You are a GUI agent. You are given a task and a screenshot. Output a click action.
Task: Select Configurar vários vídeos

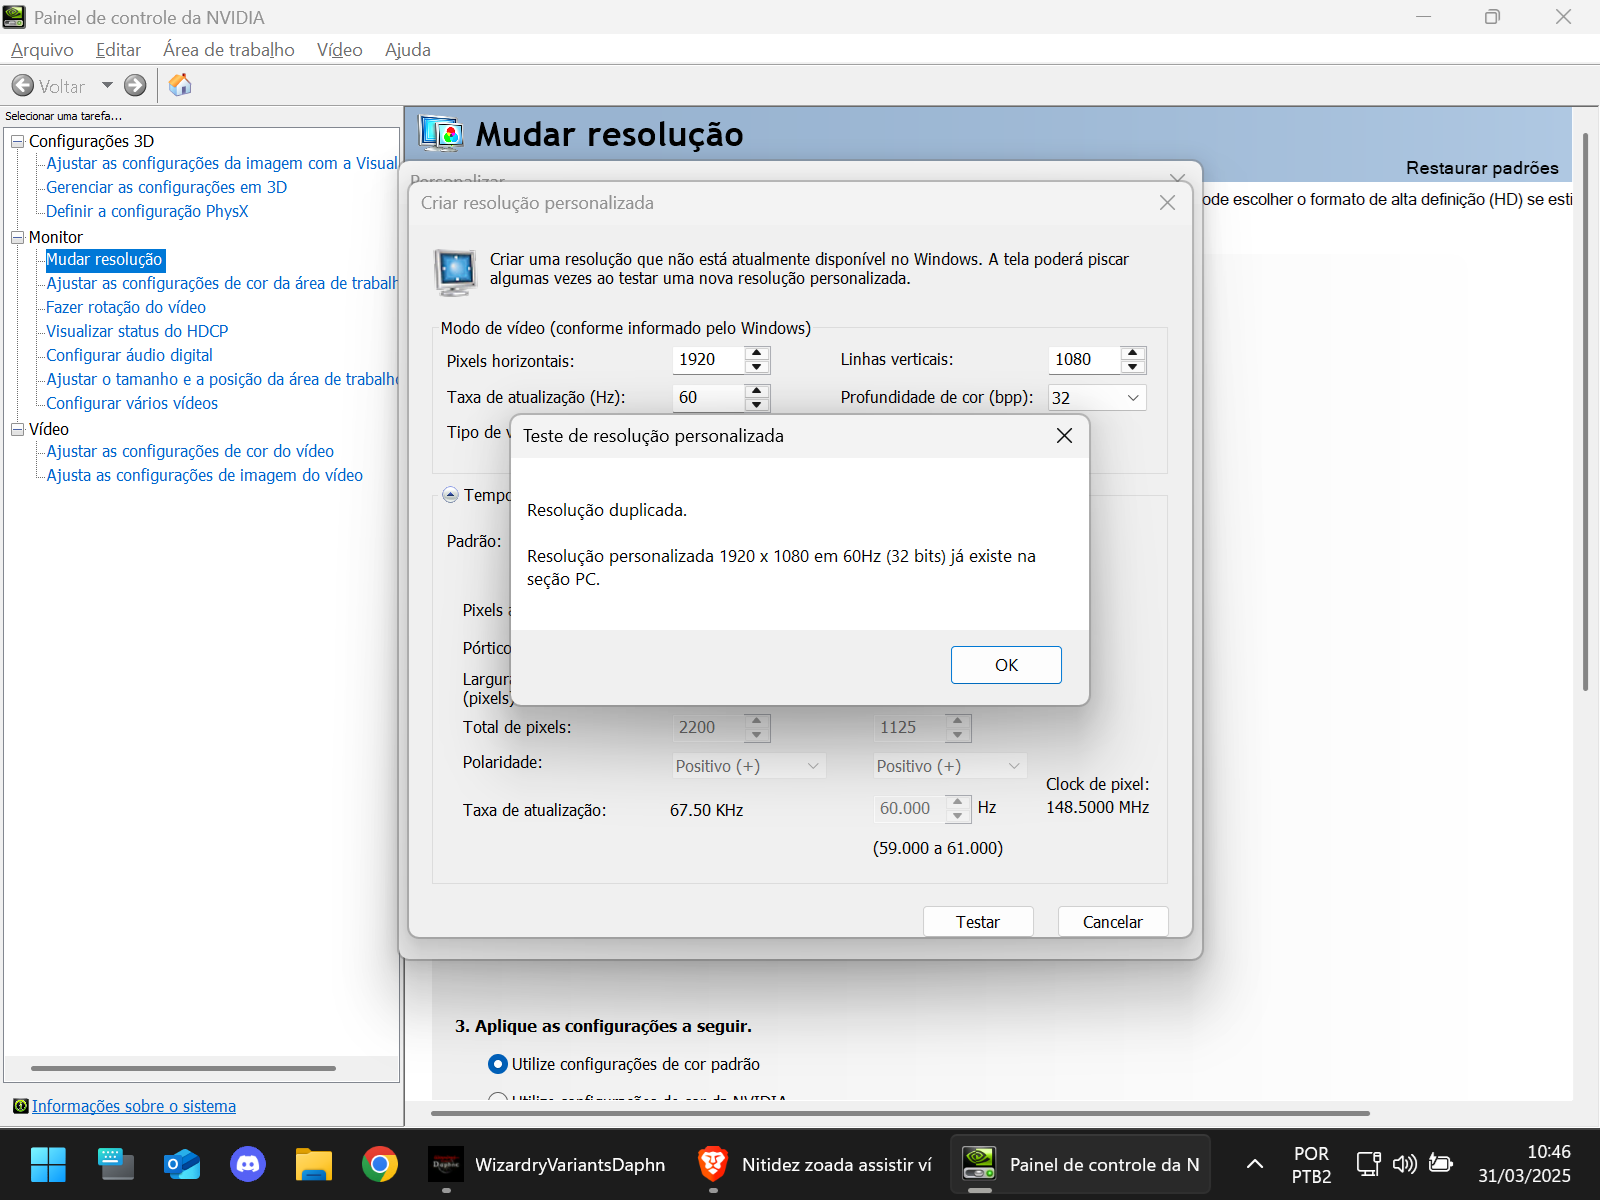(x=132, y=403)
